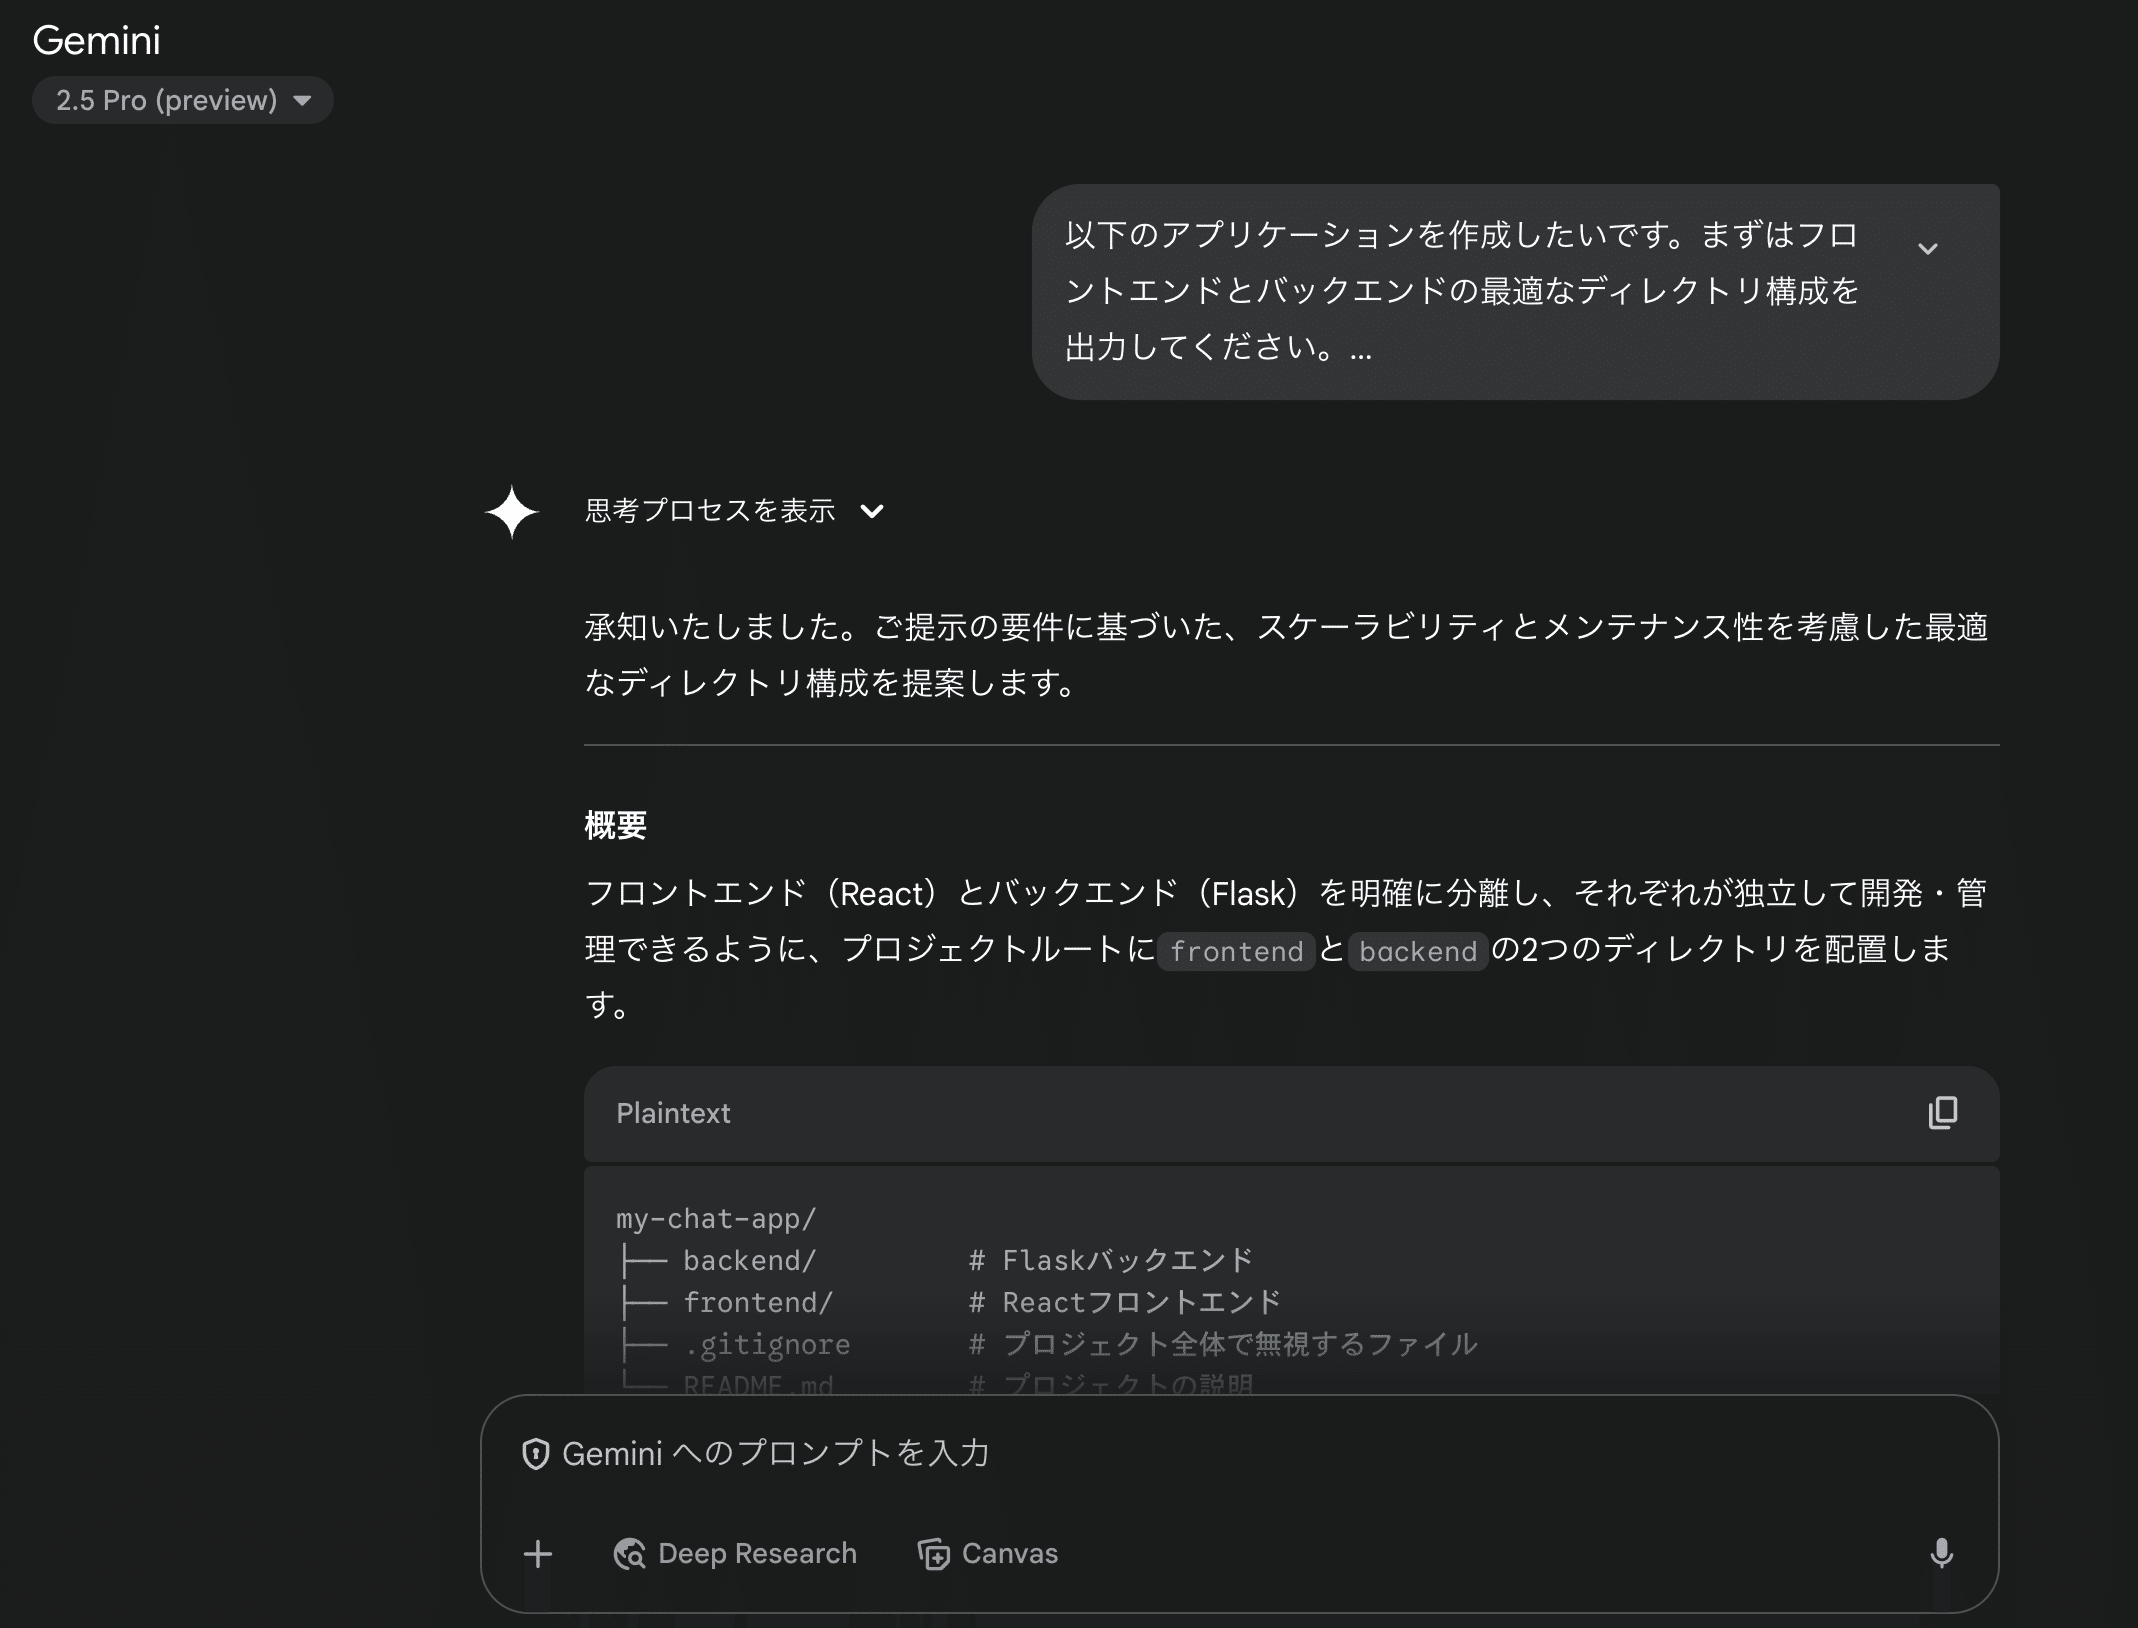Screen dimensions: 2138x1628
Task: Click the microphone icon for voice input
Action: 1943,1554
